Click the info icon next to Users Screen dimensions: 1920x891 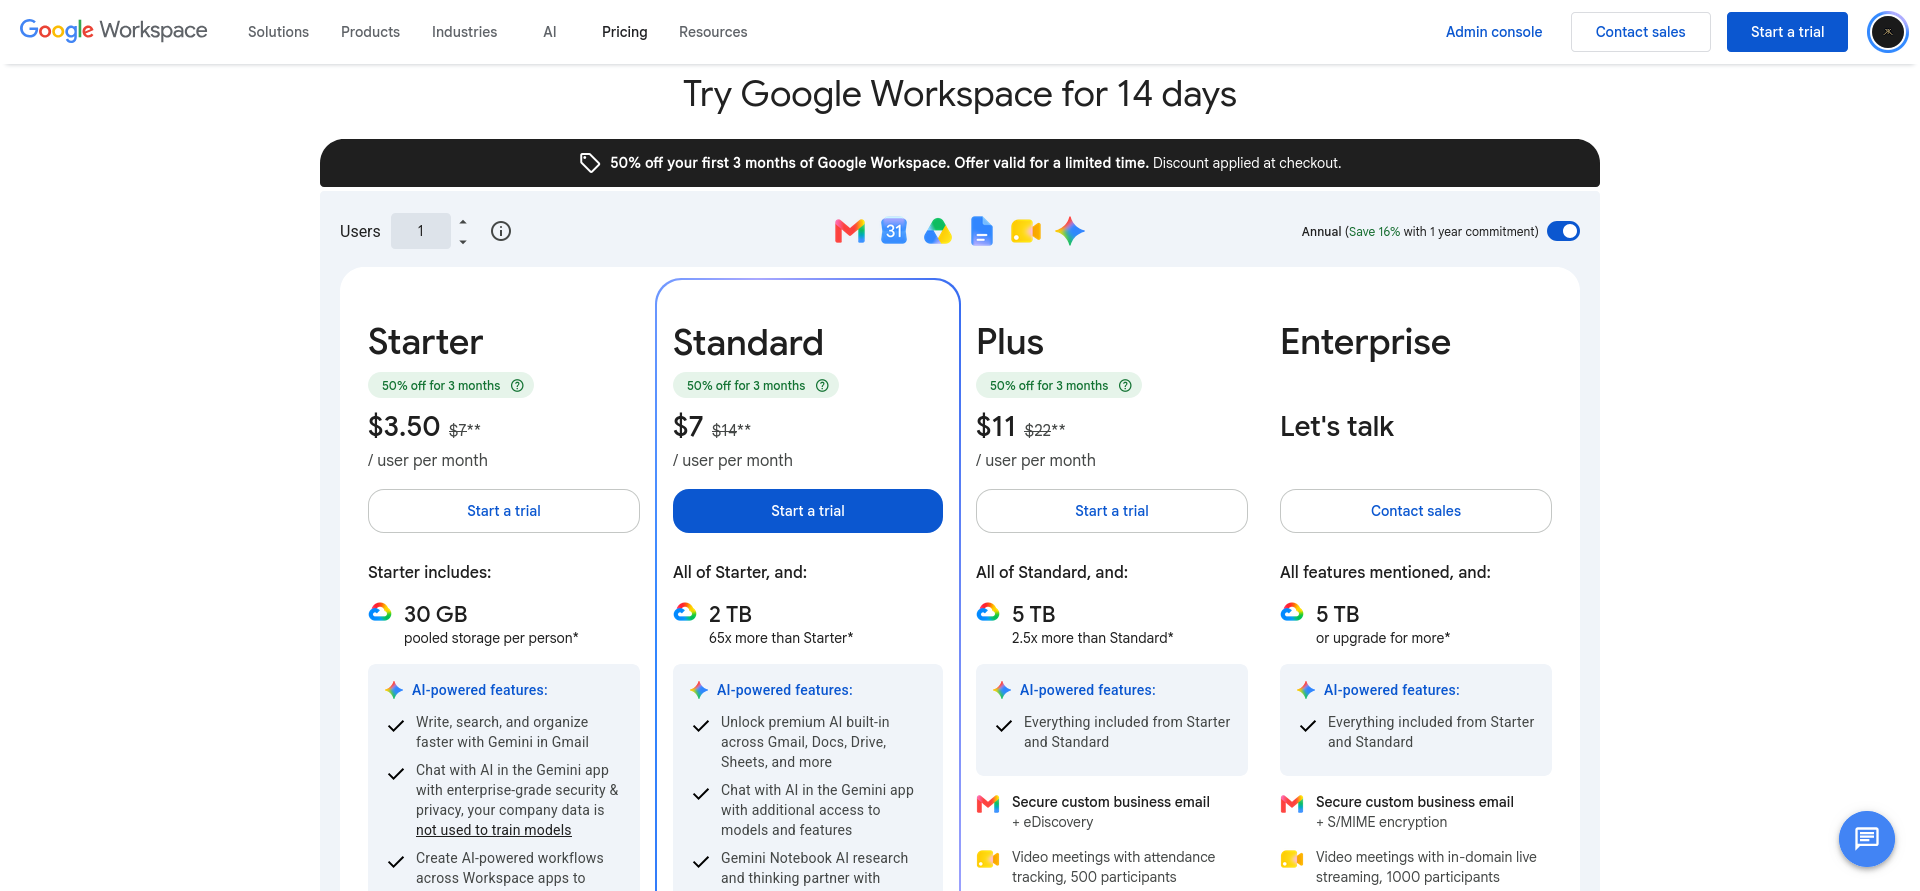(x=501, y=231)
